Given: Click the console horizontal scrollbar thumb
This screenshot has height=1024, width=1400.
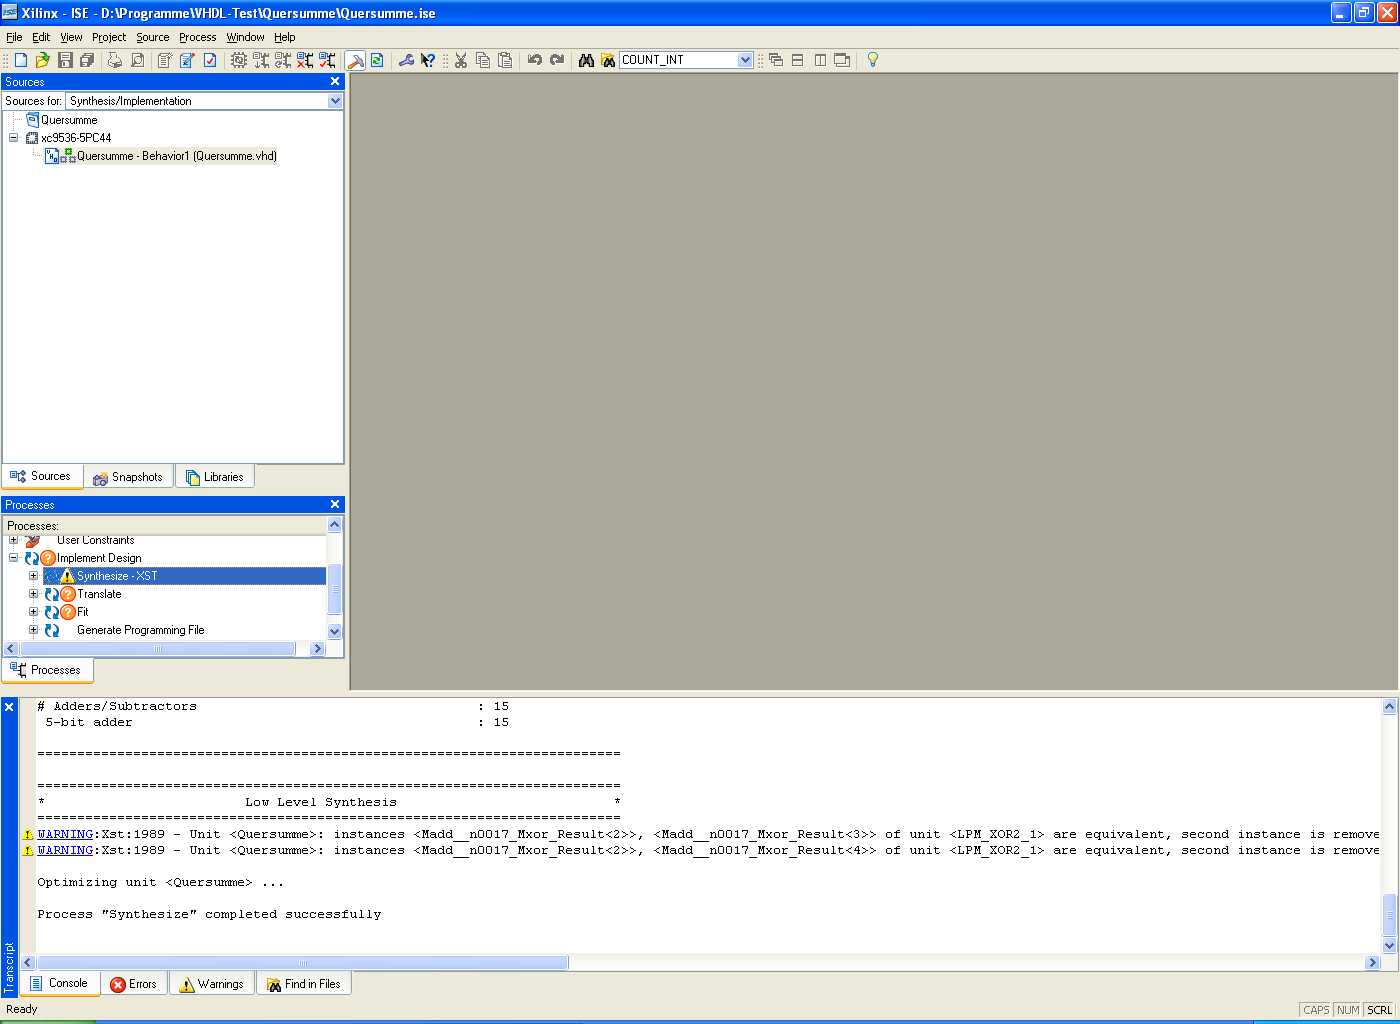Looking at the screenshot, I should point(302,963).
